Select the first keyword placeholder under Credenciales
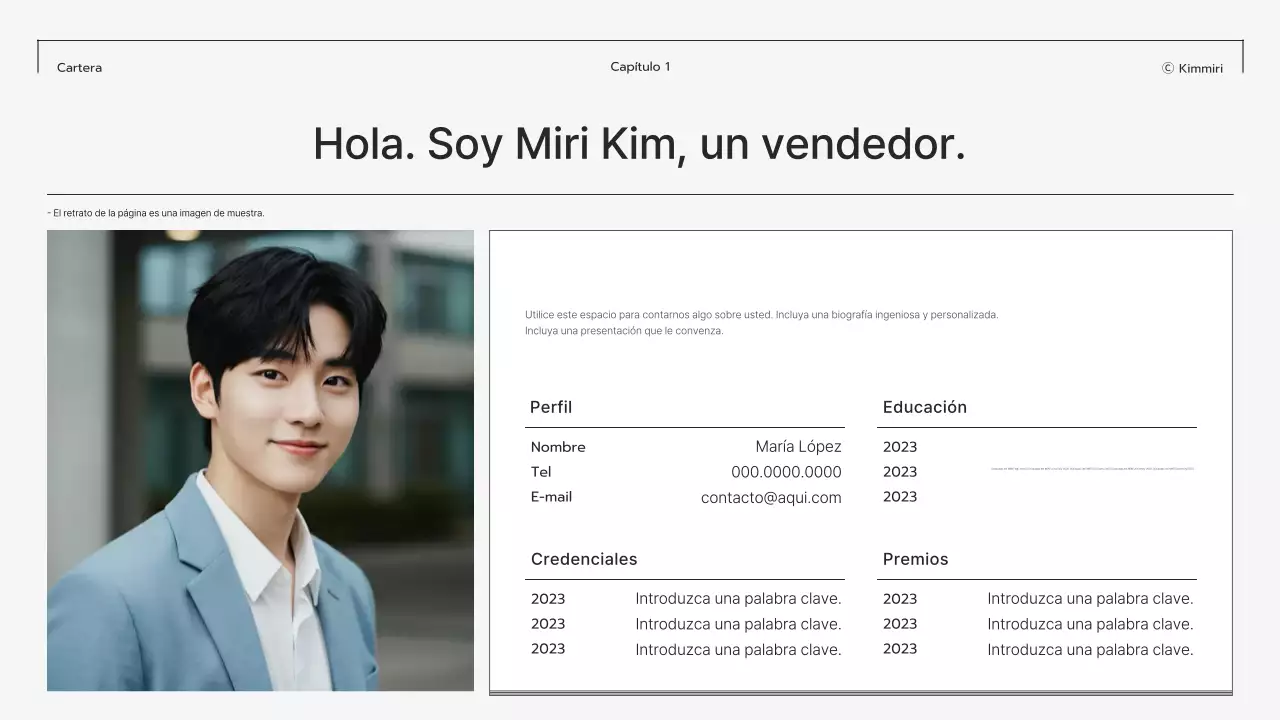The height and width of the screenshot is (720, 1280). point(737,598)
